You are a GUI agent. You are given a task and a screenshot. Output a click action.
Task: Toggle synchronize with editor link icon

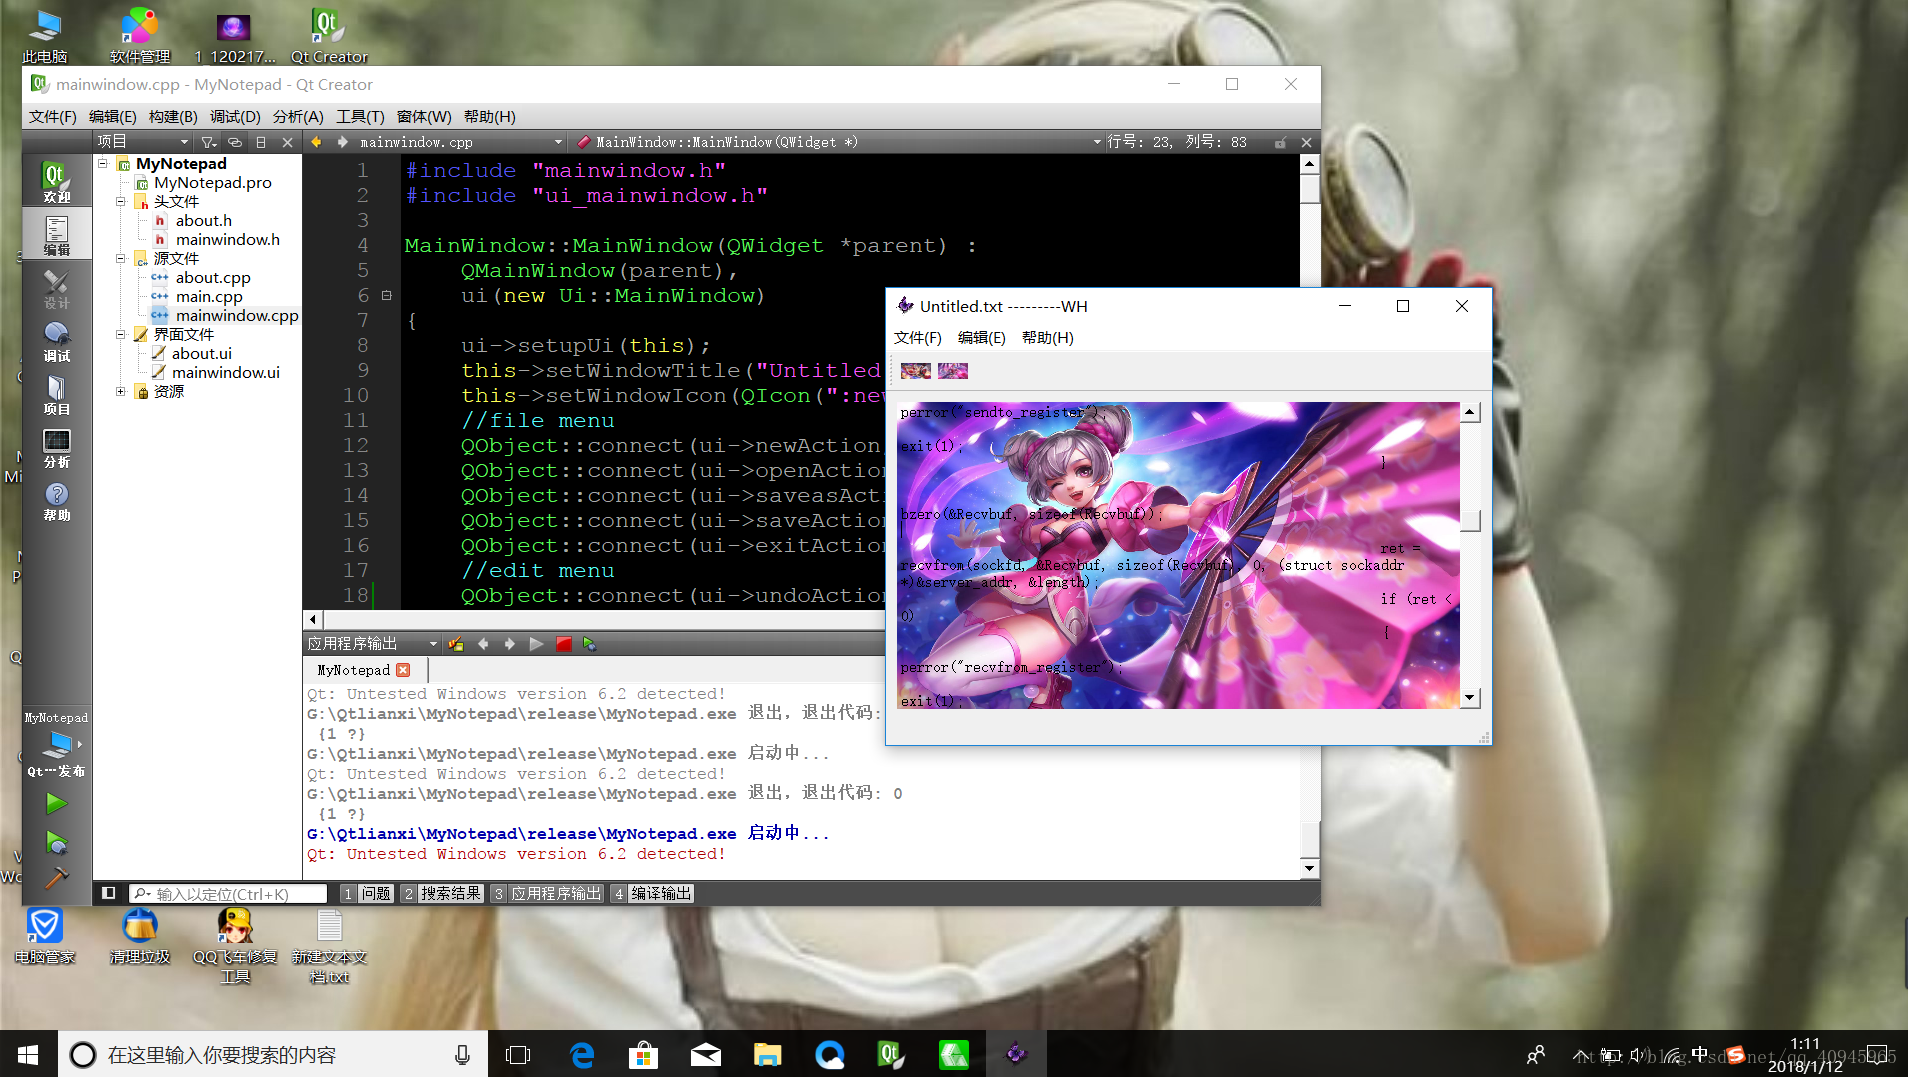[x=235, y=142]
